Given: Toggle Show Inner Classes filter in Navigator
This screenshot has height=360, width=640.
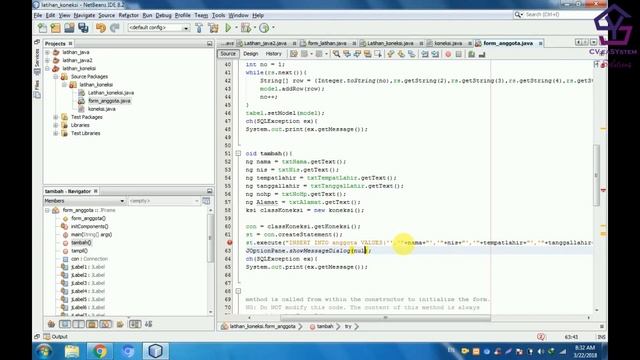Looking at the screenshot, I should (105, 324).
